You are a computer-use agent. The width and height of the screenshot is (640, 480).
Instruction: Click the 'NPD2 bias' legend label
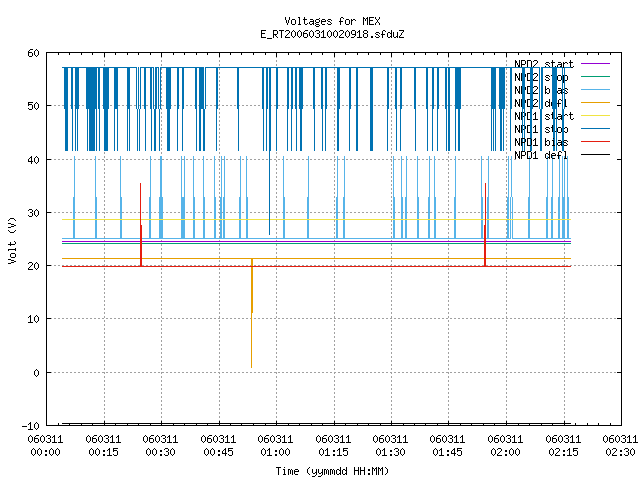click(x=541, y=90)
